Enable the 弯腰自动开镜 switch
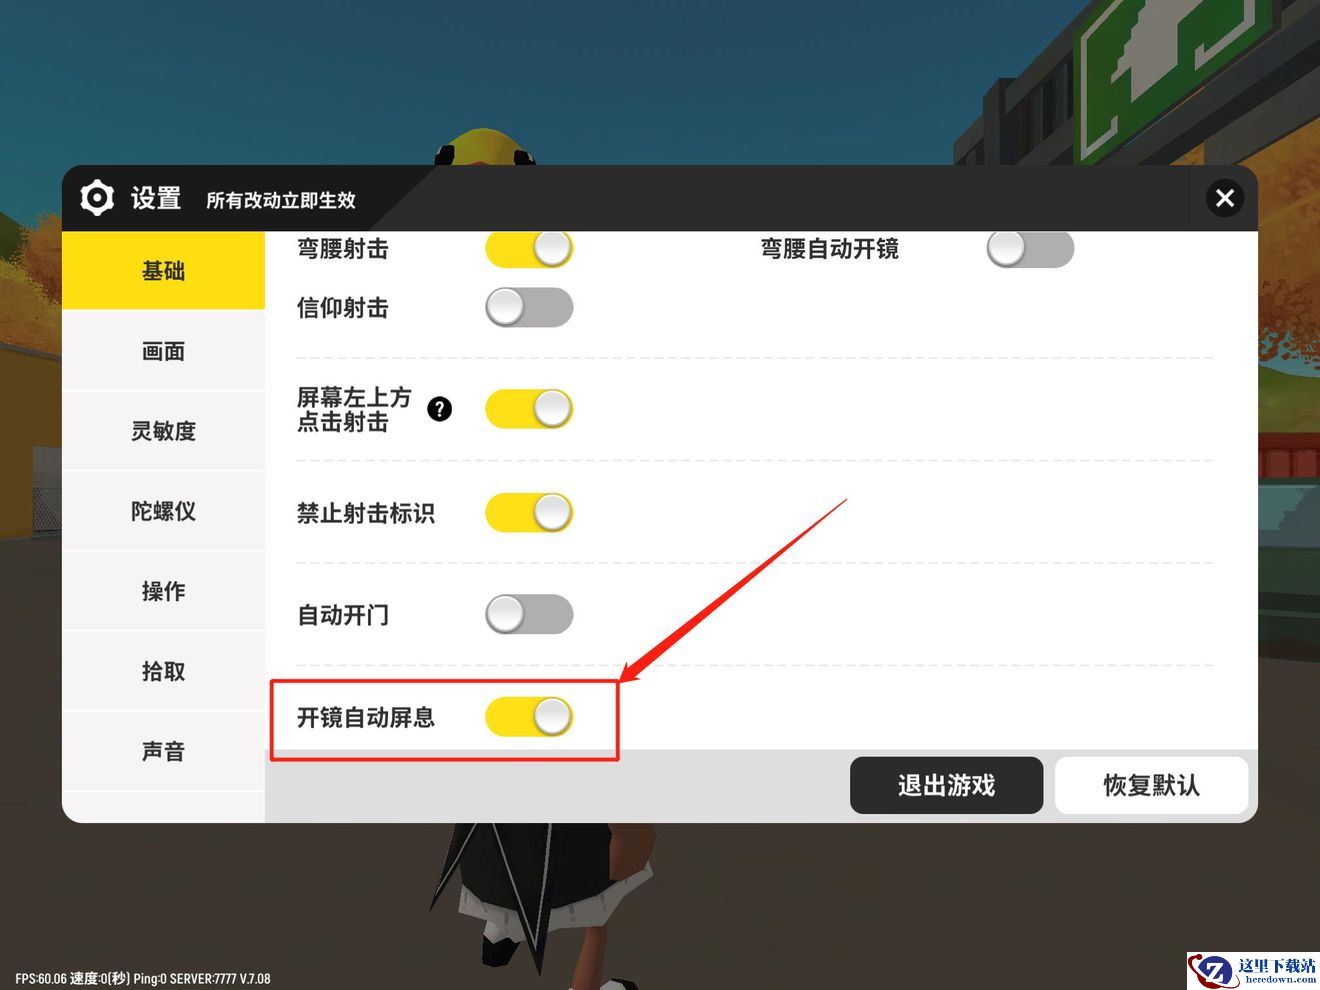This screenshot has height=990, width=1320. [x=1030, y=248]
